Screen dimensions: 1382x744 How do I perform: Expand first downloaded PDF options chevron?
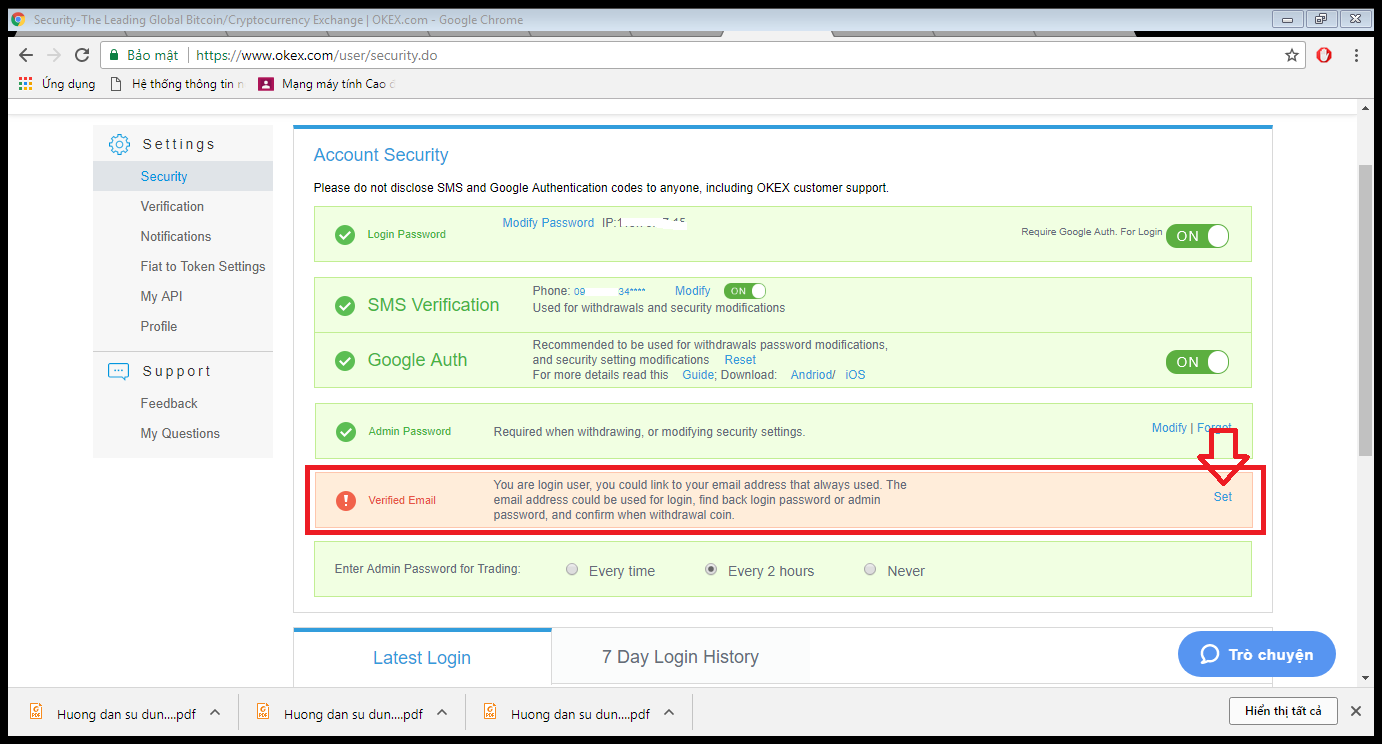point(215,713)
